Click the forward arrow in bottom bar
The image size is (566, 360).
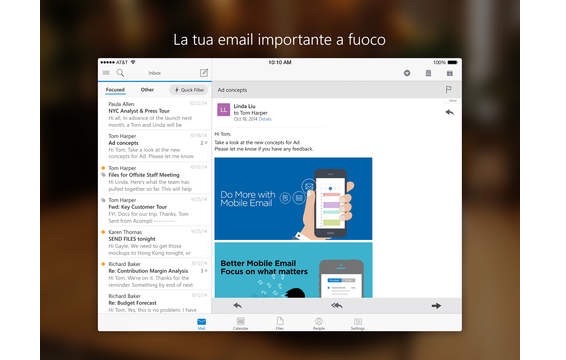(436, 306)
